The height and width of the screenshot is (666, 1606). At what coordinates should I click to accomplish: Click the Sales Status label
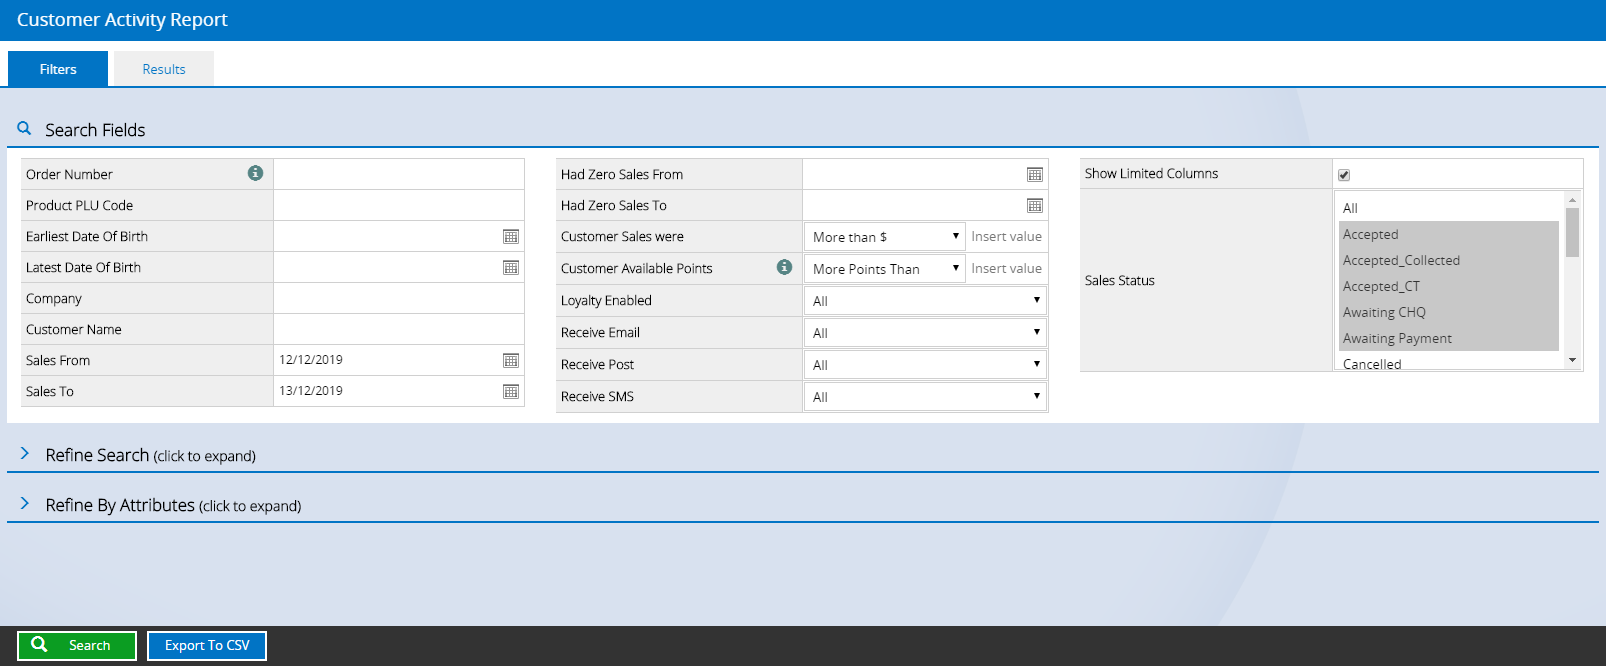point(1120,281)
